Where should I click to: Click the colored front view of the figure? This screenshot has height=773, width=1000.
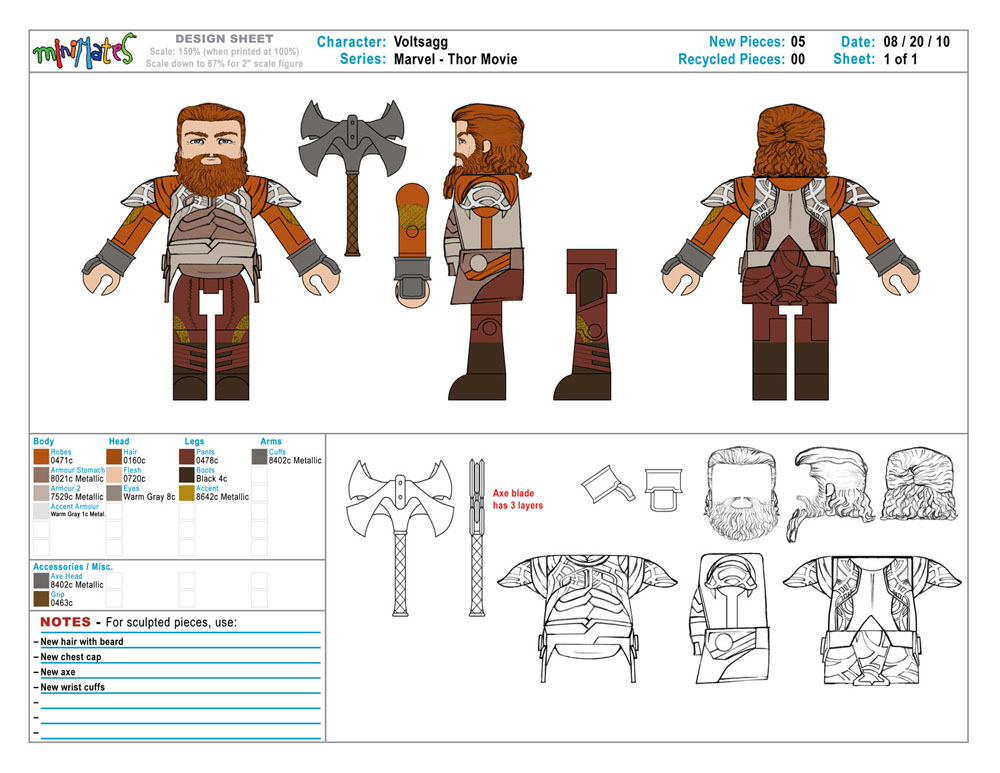coord(211,252)
